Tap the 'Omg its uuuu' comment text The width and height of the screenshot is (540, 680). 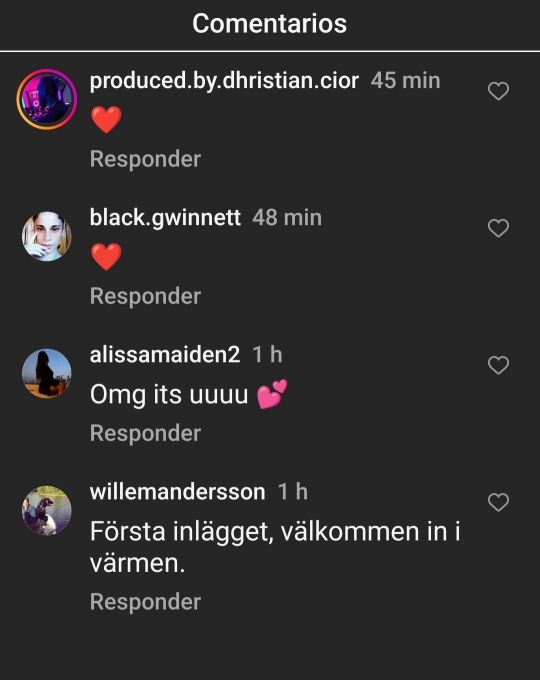(189, 395)
